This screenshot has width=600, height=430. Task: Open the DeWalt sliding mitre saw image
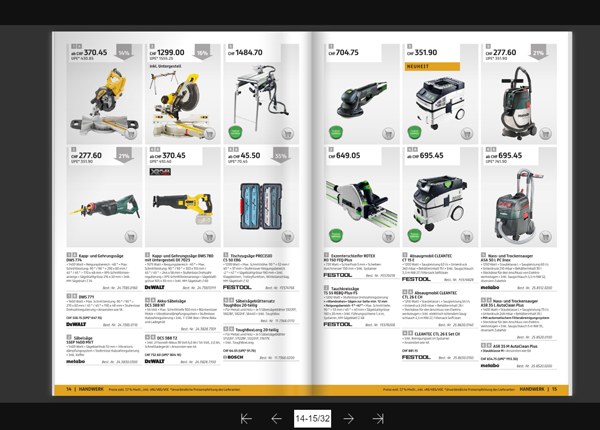pos(104,103)
